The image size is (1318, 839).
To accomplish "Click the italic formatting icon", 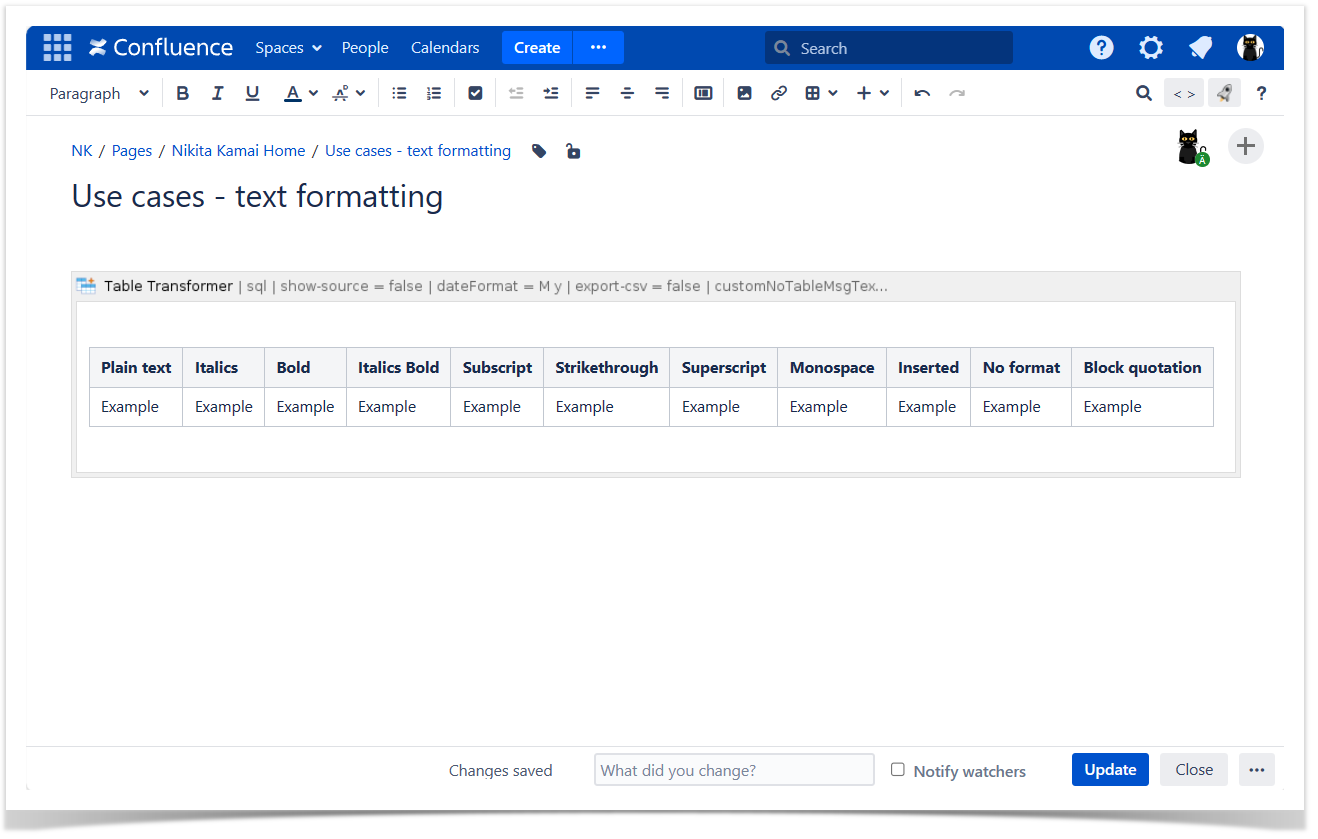I will [217, 93].
